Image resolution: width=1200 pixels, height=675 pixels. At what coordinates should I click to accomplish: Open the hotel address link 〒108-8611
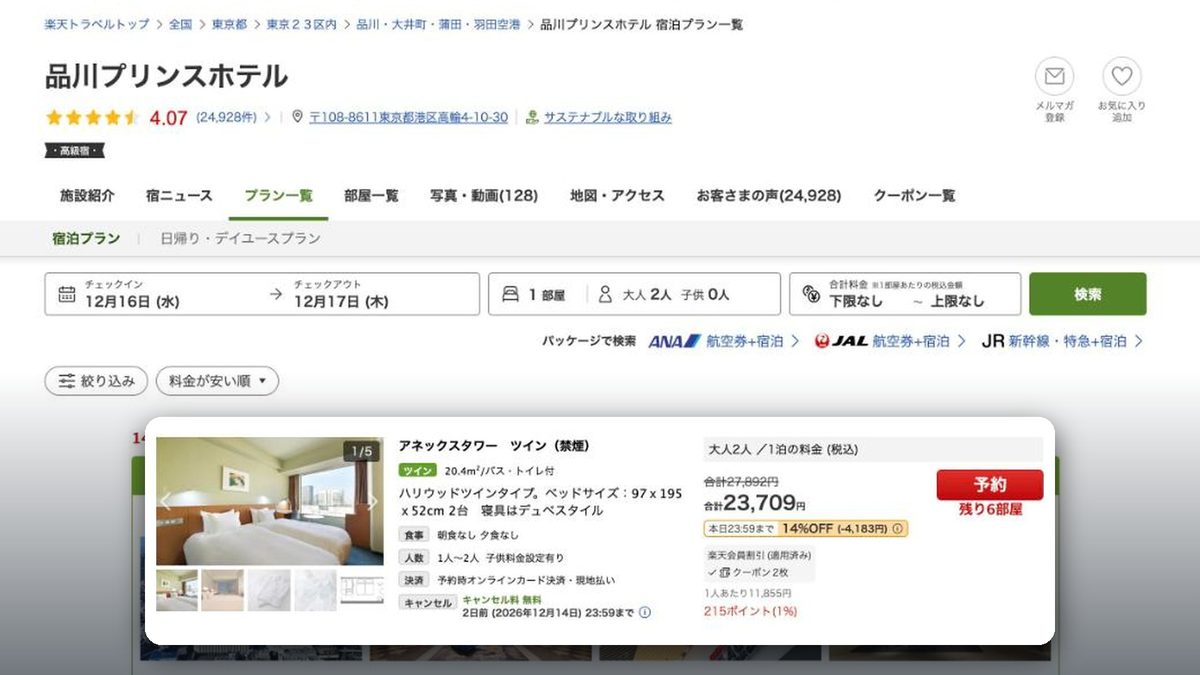(x=408, y=117)
